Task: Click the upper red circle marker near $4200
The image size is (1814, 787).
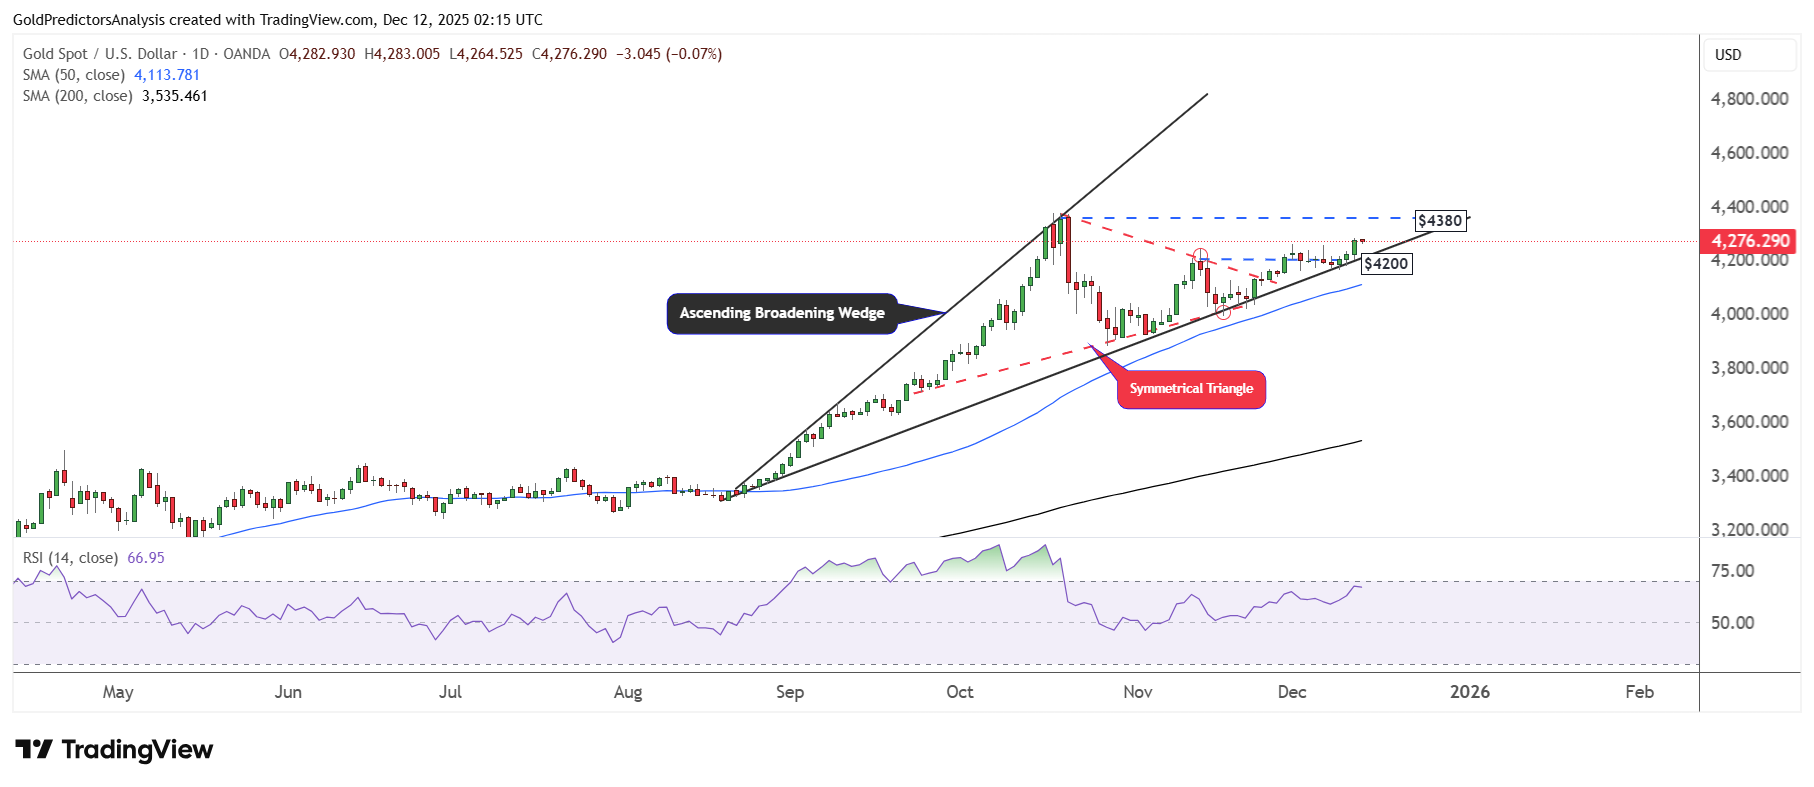Action: pos(1200,256)
